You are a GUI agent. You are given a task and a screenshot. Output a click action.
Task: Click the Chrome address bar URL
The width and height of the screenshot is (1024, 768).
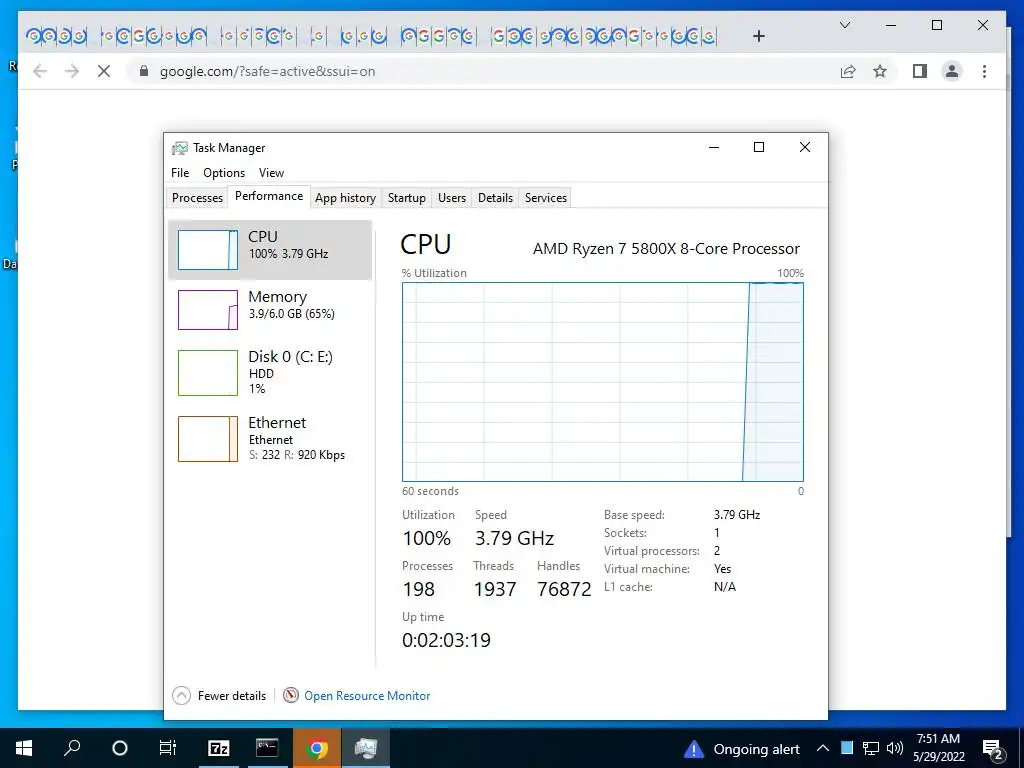click(268, 71)
